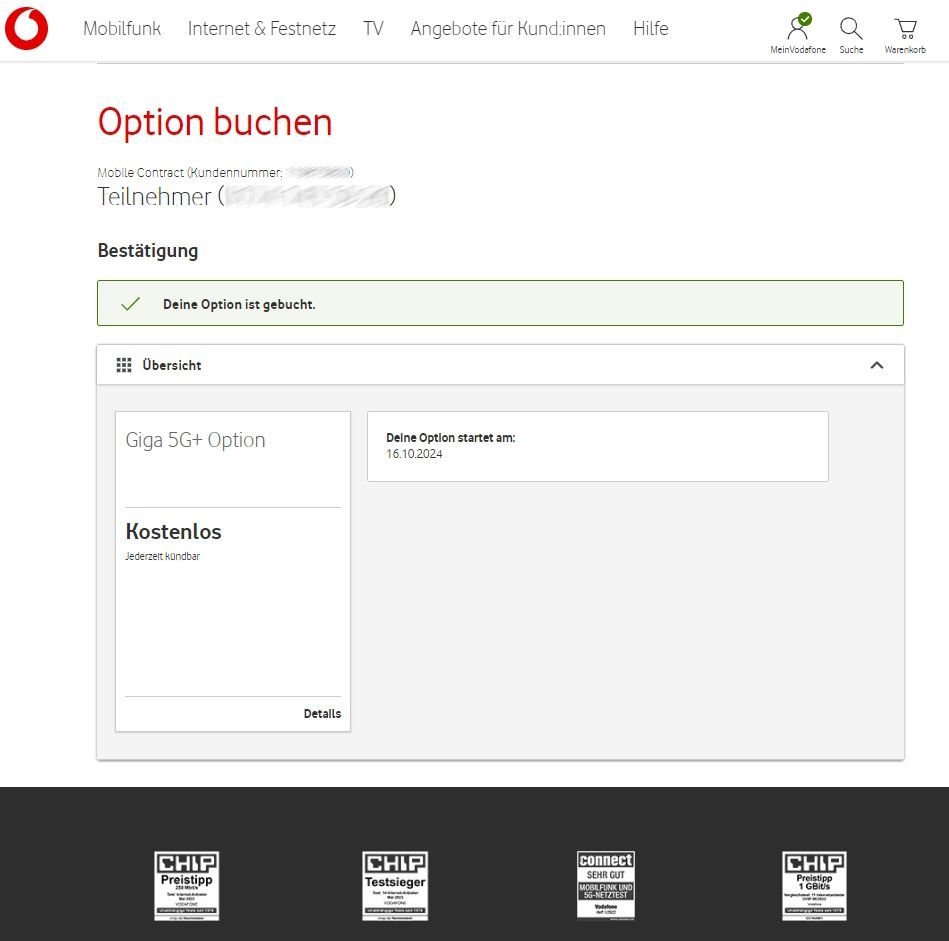Click the CHIP Testsieger badge
The width and height of the screenshot is (949, 941).
[395, 886]
